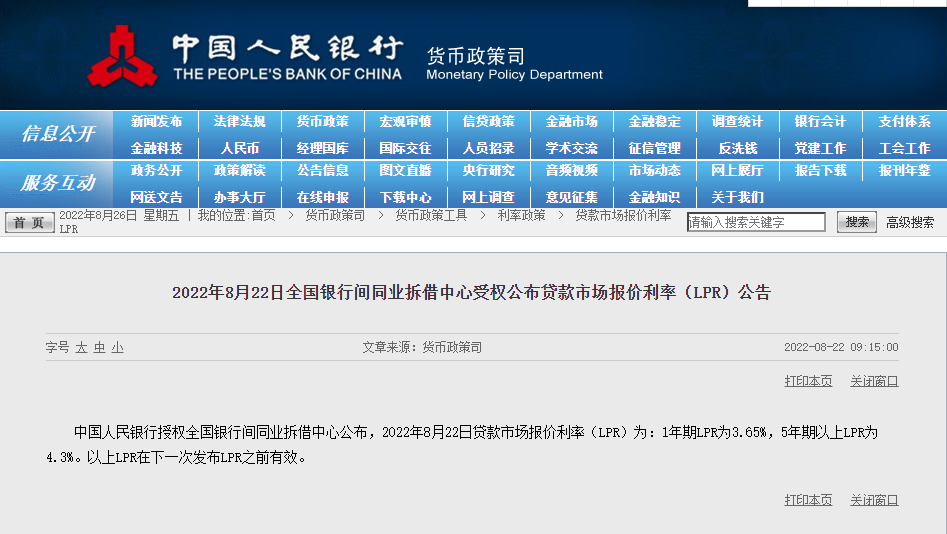Select 金融科技 in navigation

click(x=156, y=148)
